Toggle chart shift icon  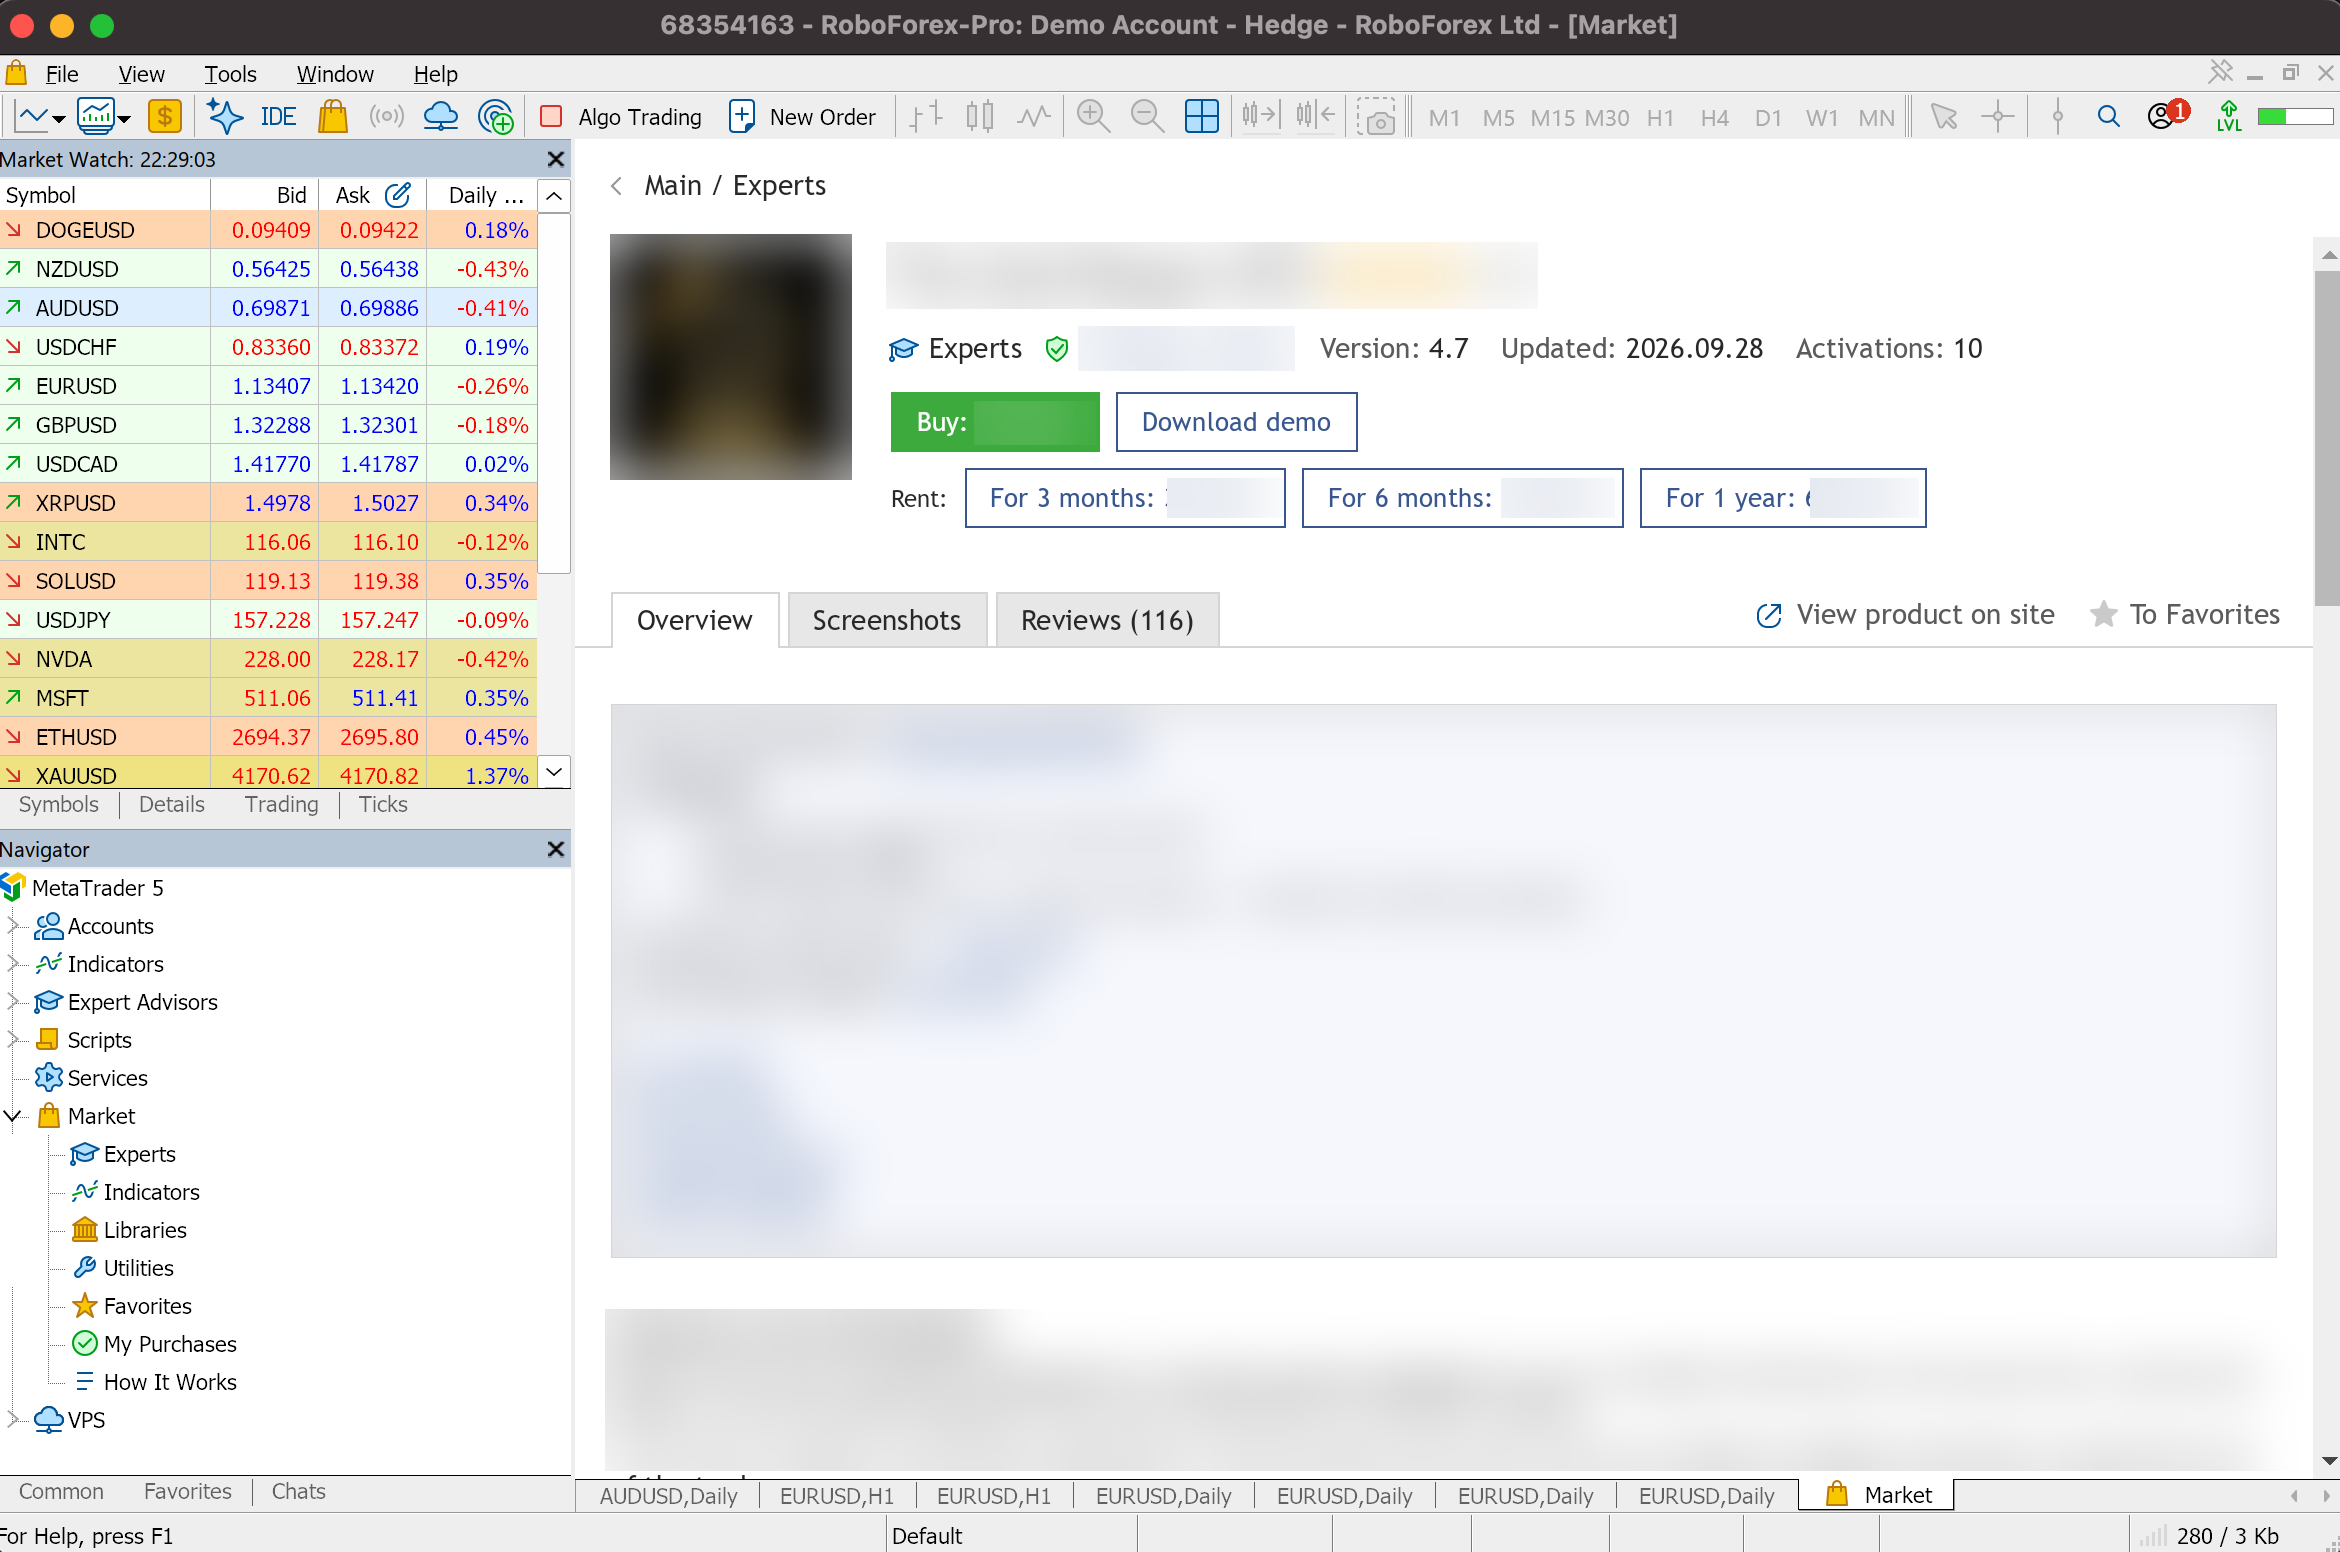coord(1315,117)
